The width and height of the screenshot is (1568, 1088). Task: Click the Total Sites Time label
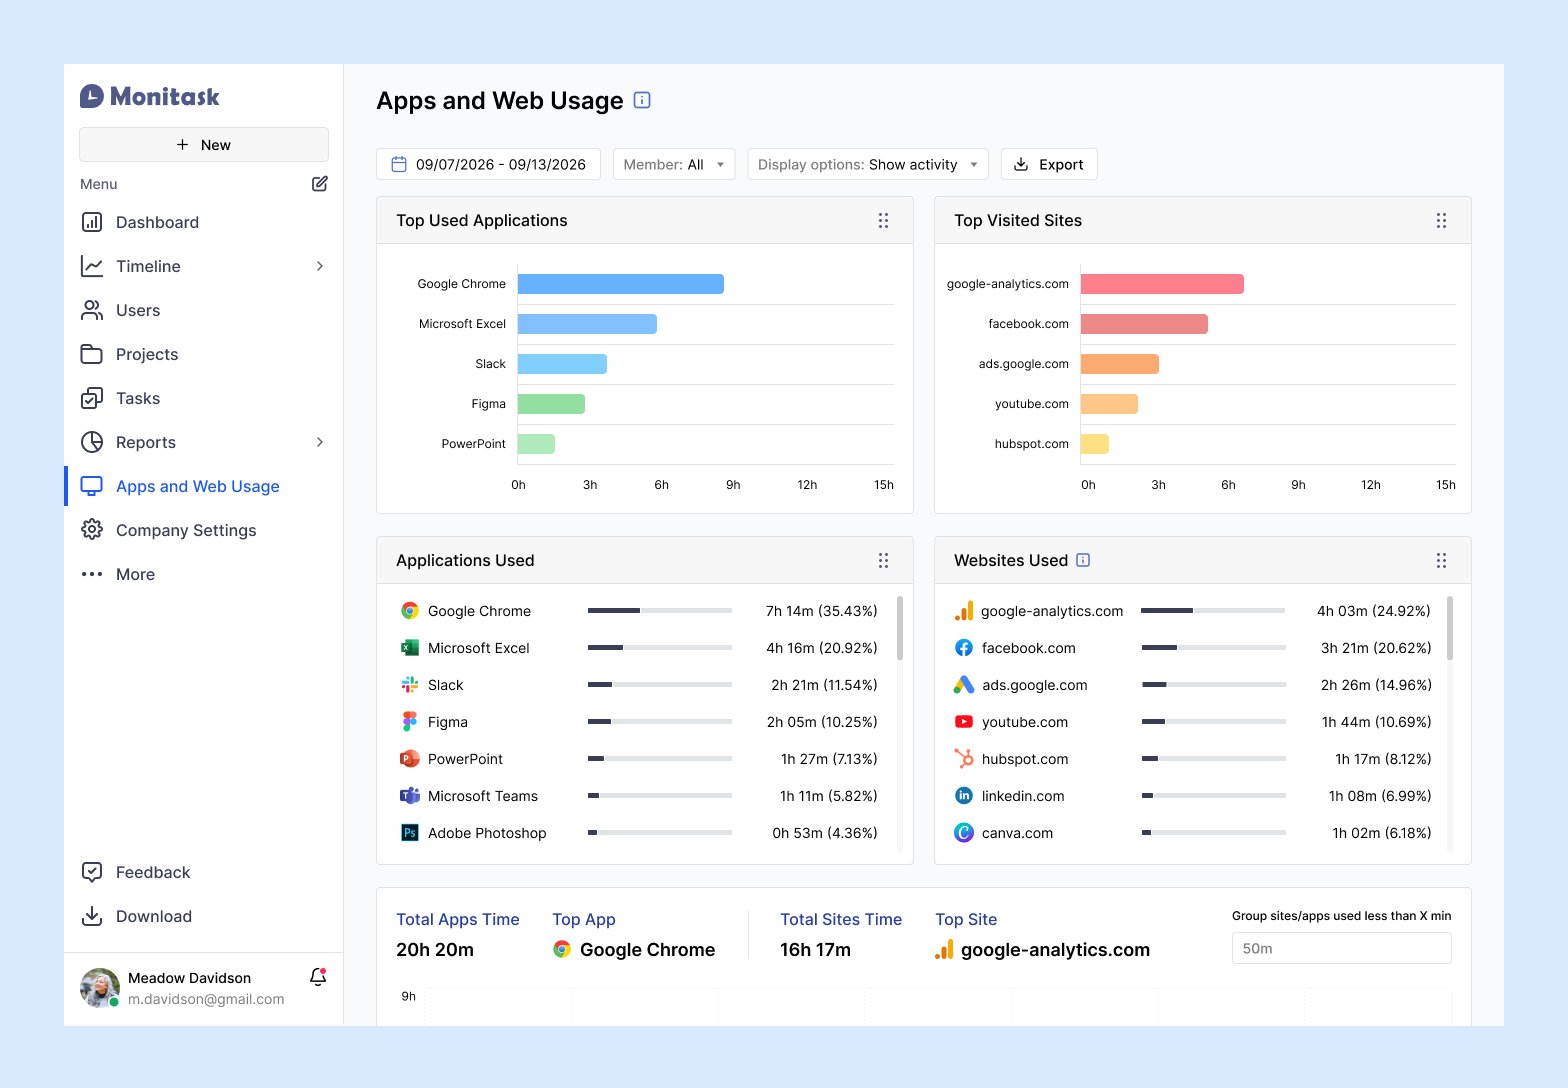[841, 919]
